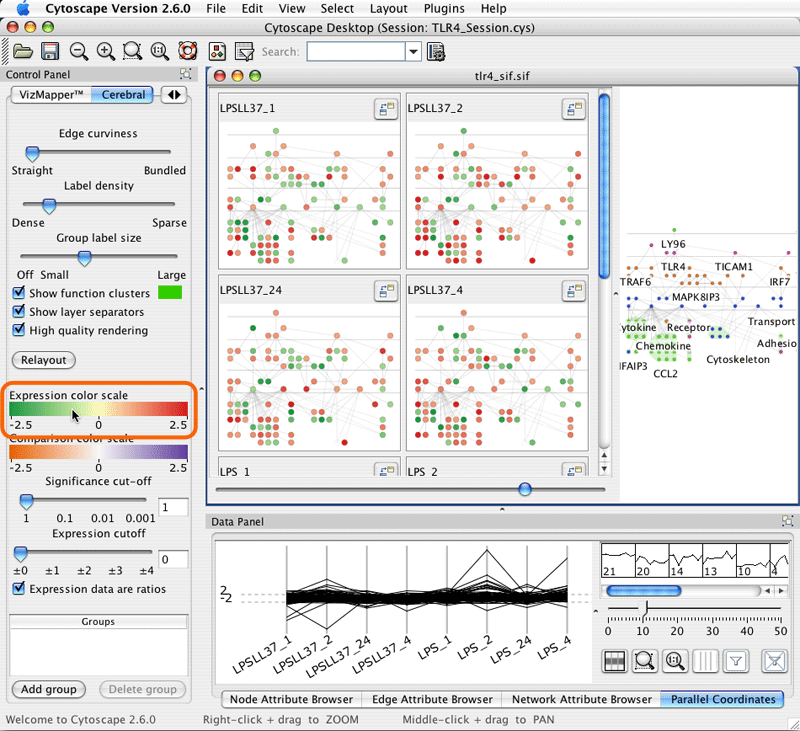The height and width of the screenshot is (731, 800).
Task: Click right arrow of thumbnail strip scrollbar
Action: click(781, 591)
